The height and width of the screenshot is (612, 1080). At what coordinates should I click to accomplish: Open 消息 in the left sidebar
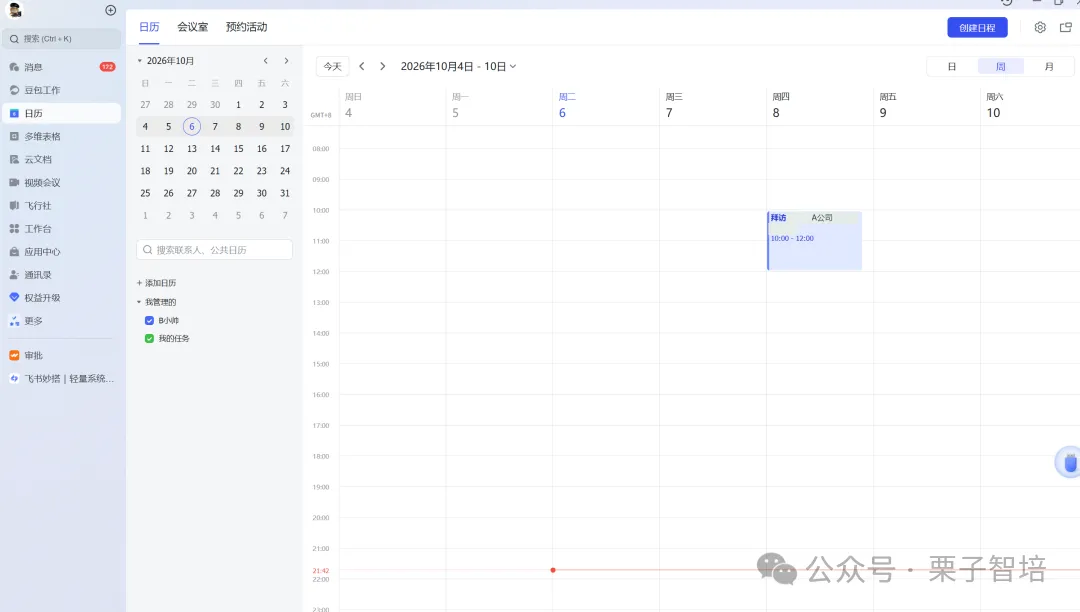click(x=61, y=67)
